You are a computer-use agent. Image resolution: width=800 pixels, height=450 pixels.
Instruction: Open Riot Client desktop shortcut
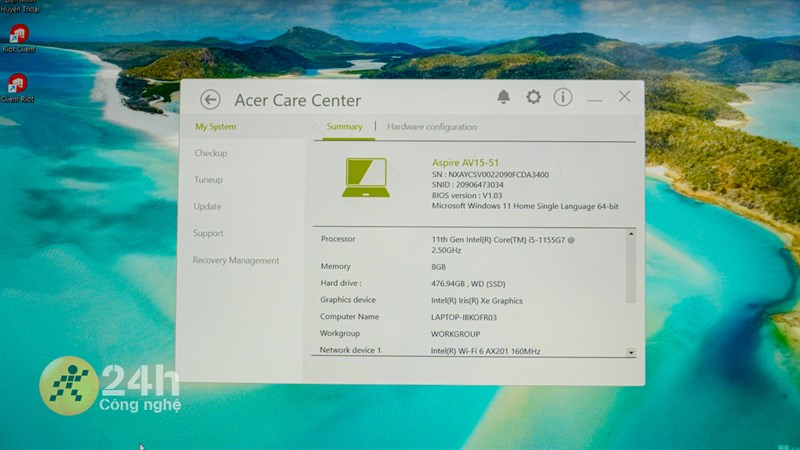(18, 38)
